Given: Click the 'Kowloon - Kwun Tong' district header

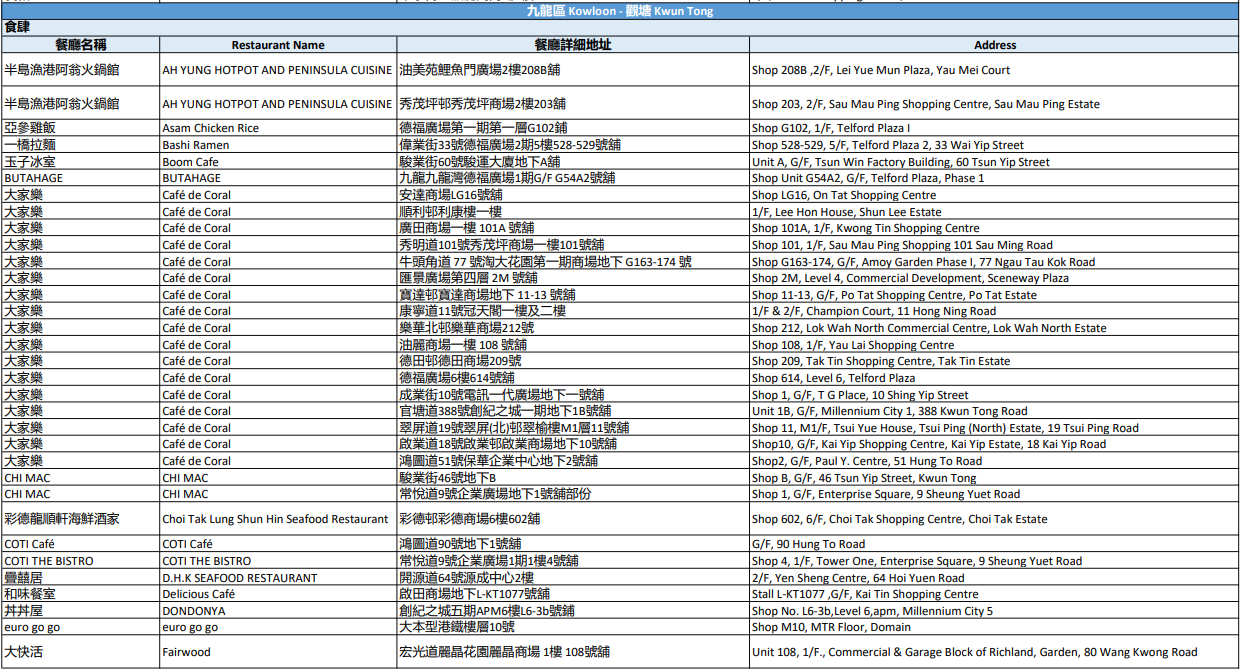Looking at the screenshot, I should [x=620, y=11].
